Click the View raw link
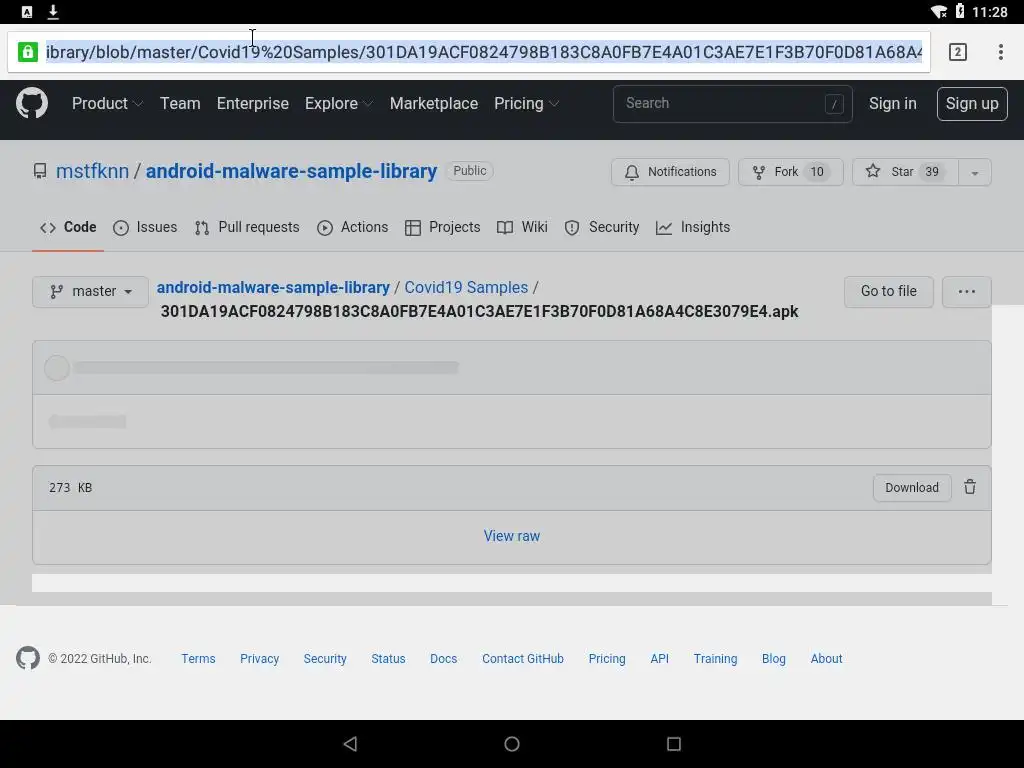 [511, 536]
